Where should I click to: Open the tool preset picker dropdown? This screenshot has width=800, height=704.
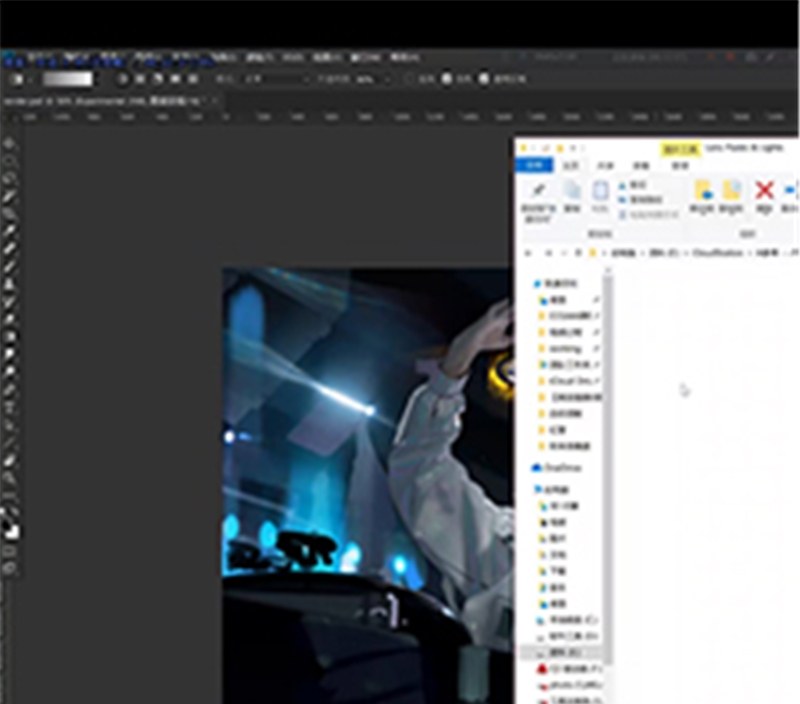point(30,80)
